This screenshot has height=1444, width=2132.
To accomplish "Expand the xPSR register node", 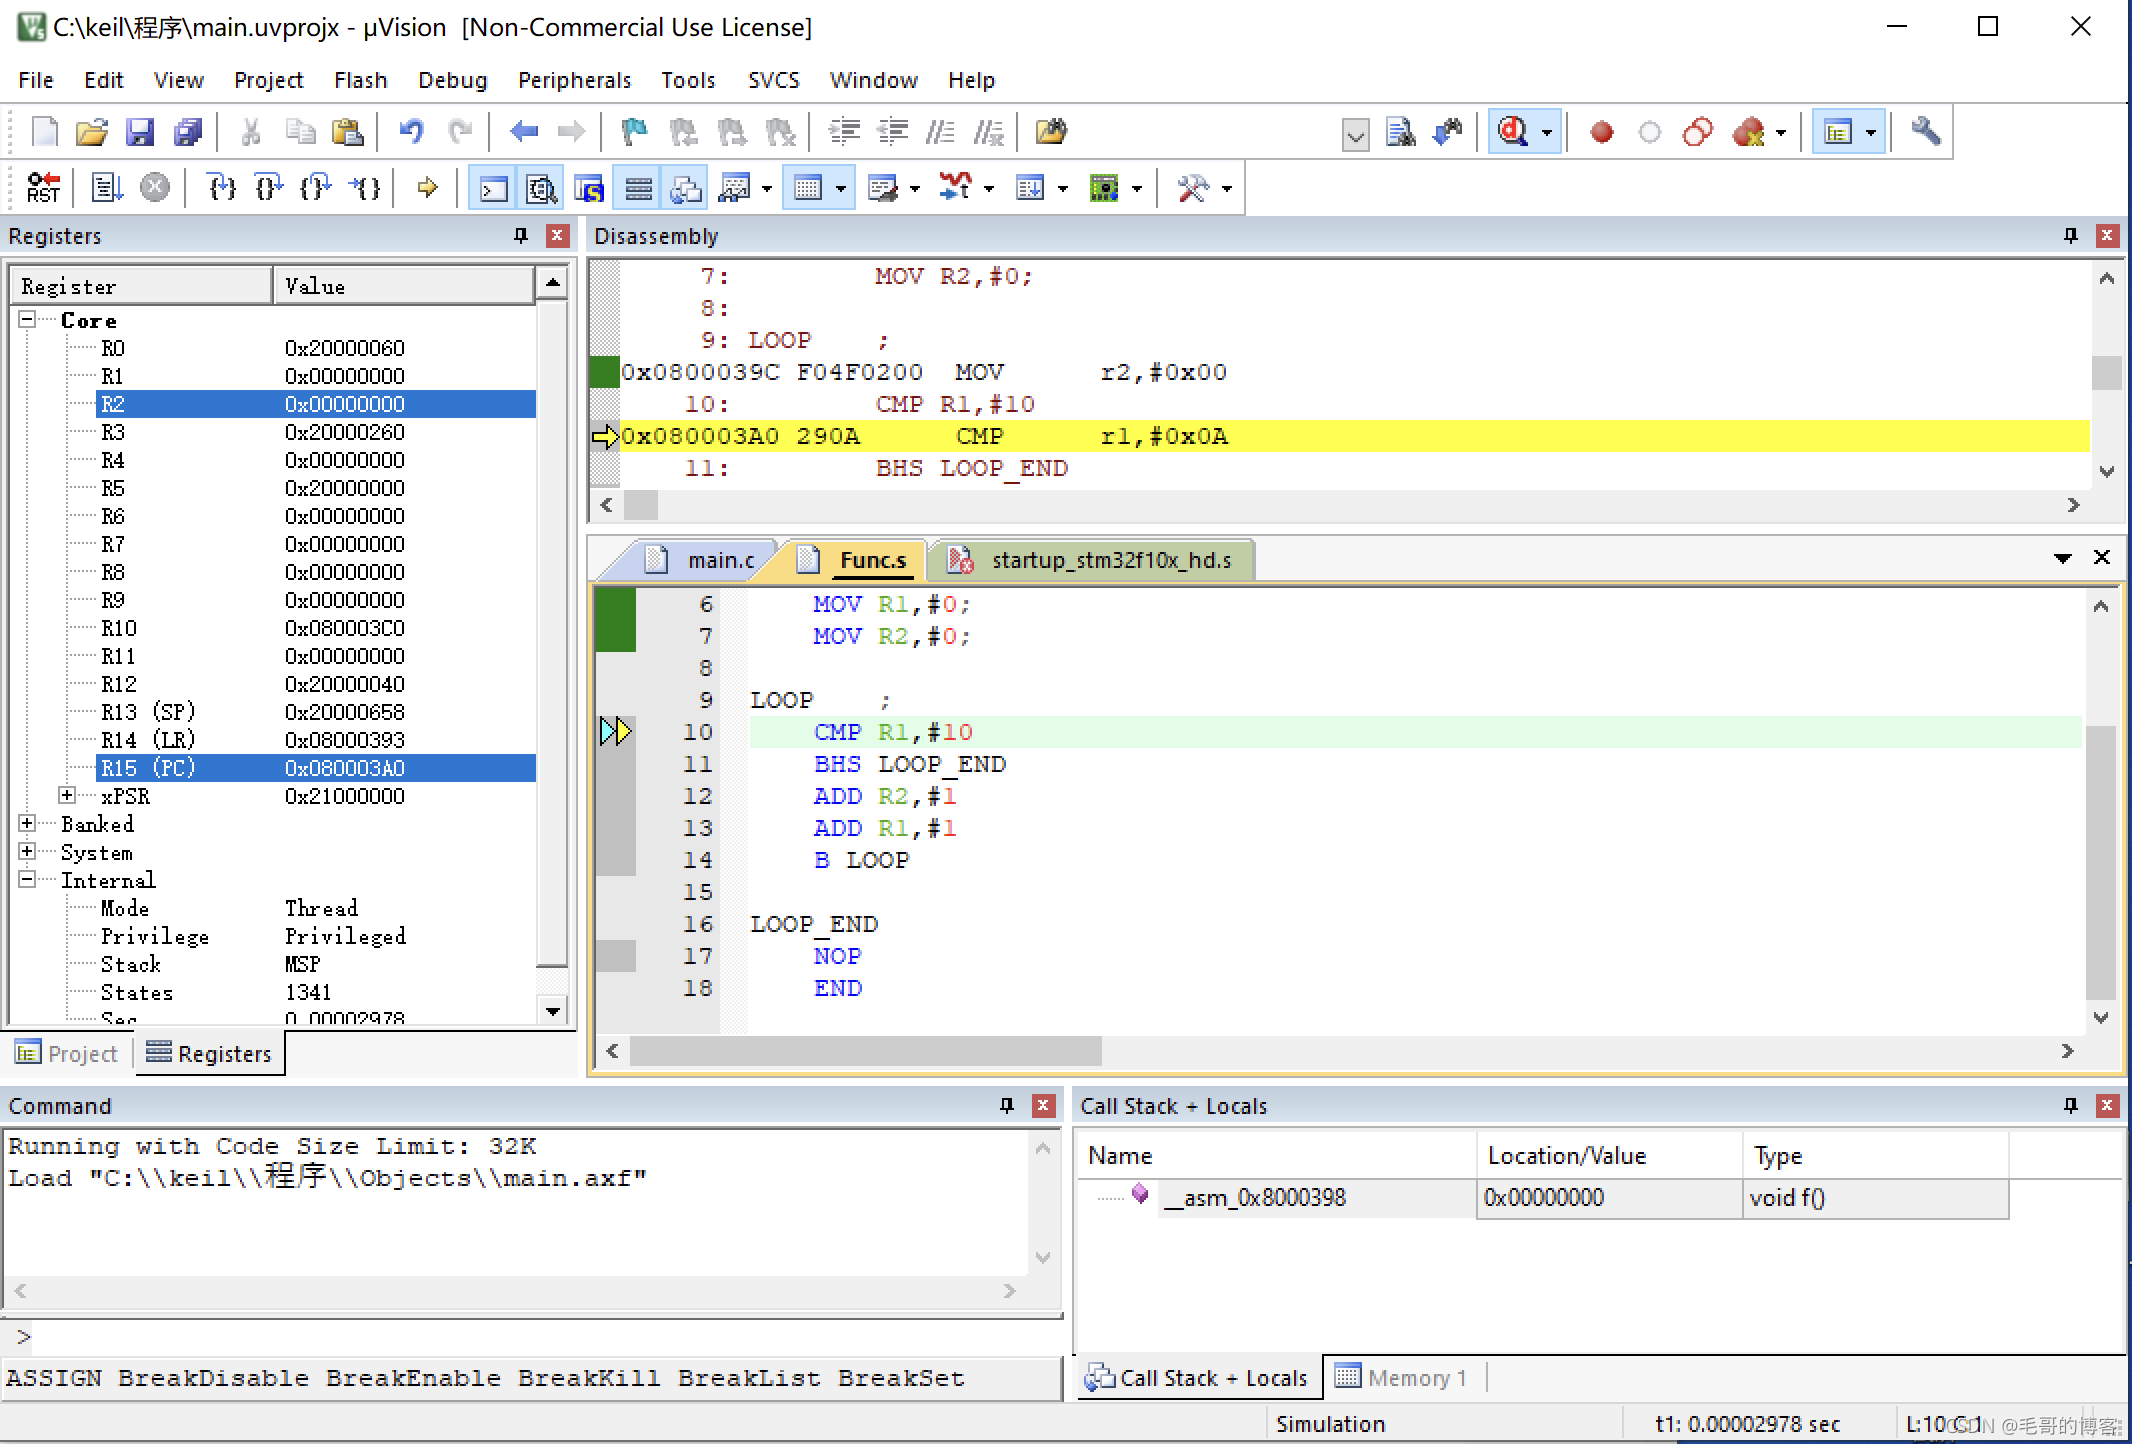I will (x=67, y=796).
